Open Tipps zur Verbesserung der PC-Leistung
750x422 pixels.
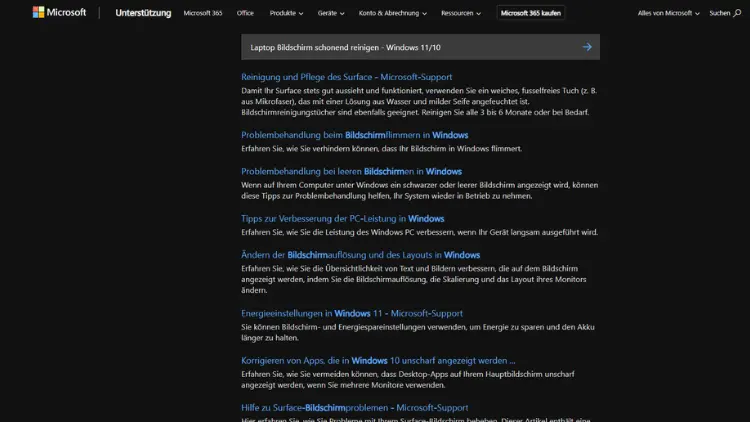pos(342,219)
